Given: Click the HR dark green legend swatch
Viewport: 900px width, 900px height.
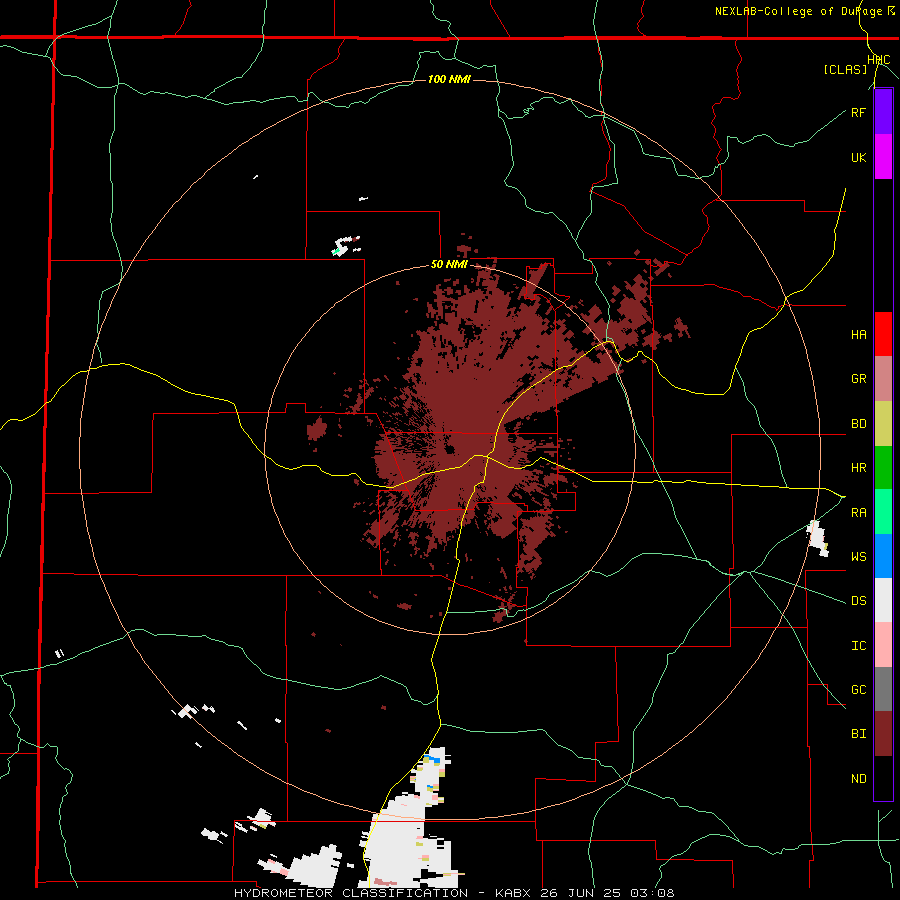Looking at the screenshot, I should click(883, 468).
